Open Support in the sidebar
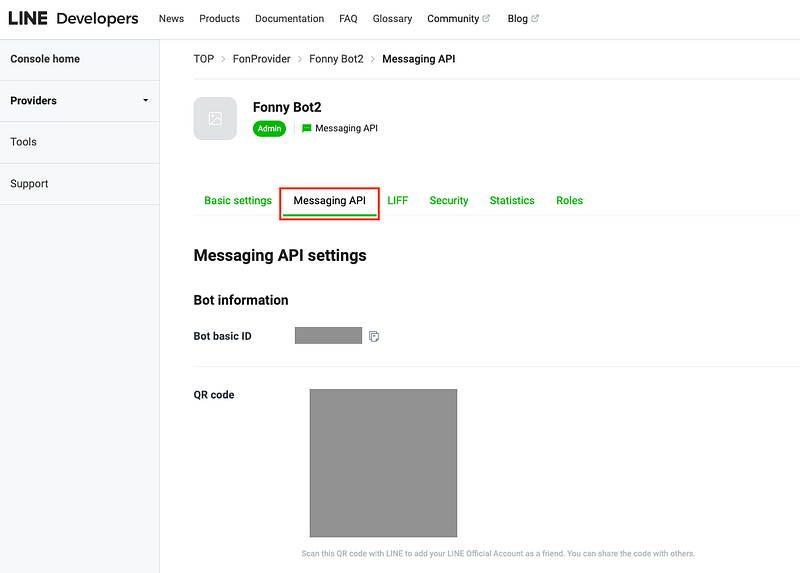 (29, 184)
